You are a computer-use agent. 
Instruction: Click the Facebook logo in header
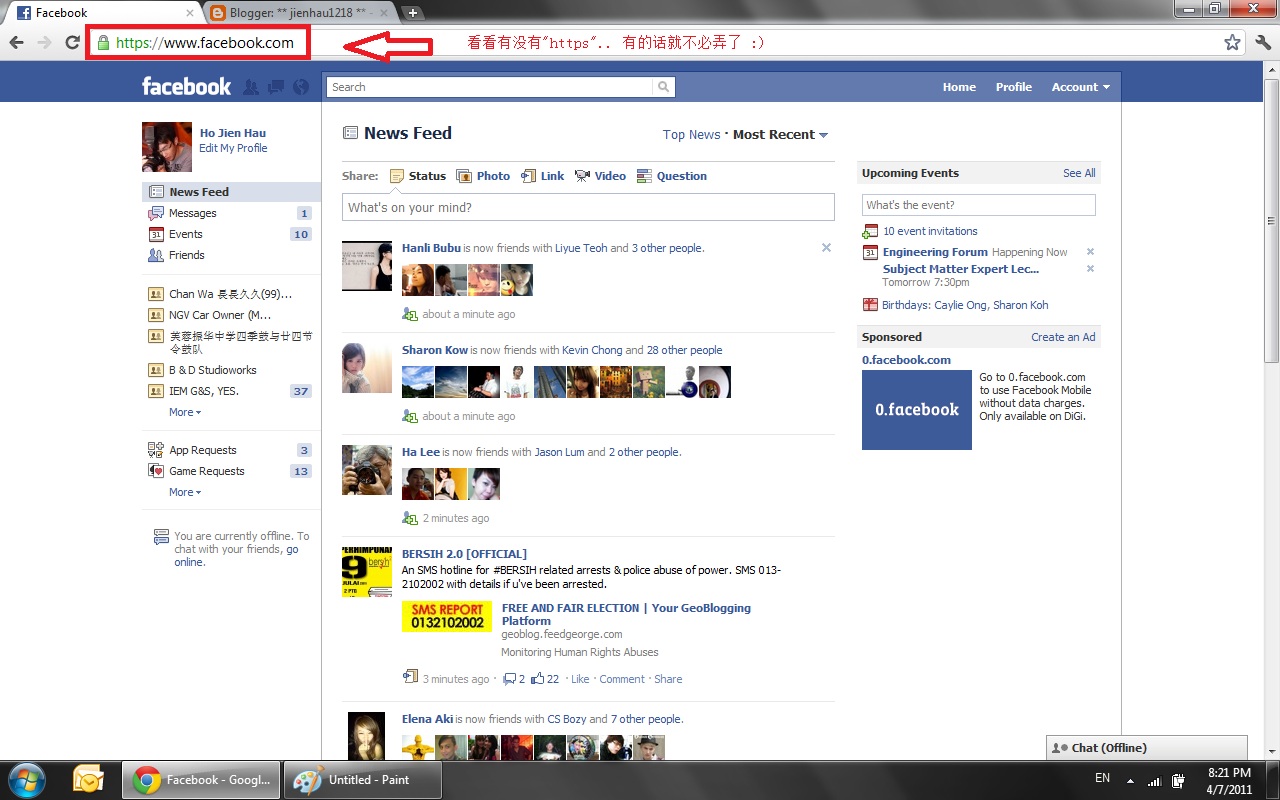pos(186,87)
